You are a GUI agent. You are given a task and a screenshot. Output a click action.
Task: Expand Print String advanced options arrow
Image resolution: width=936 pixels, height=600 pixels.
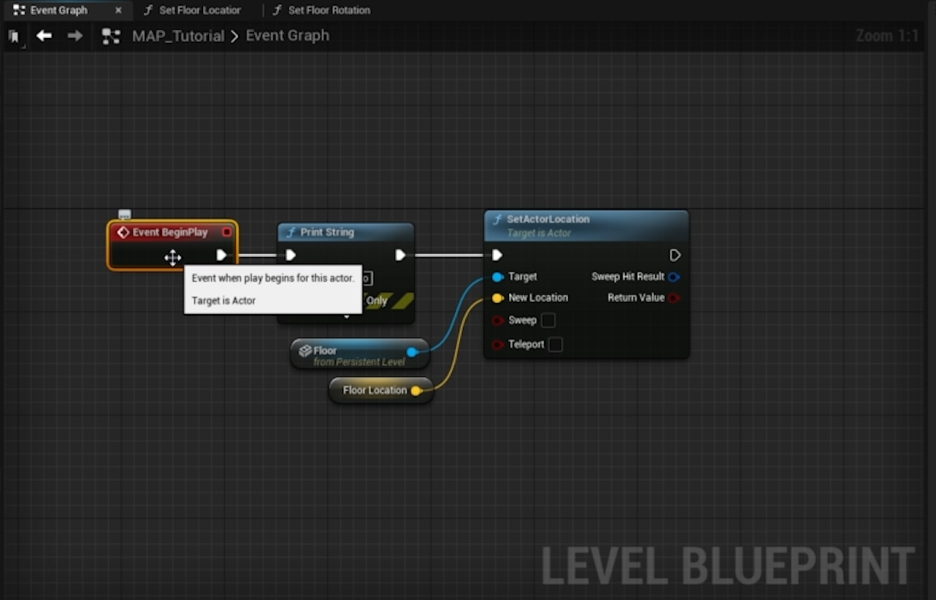pyautogui.click(x=346, y=317)
